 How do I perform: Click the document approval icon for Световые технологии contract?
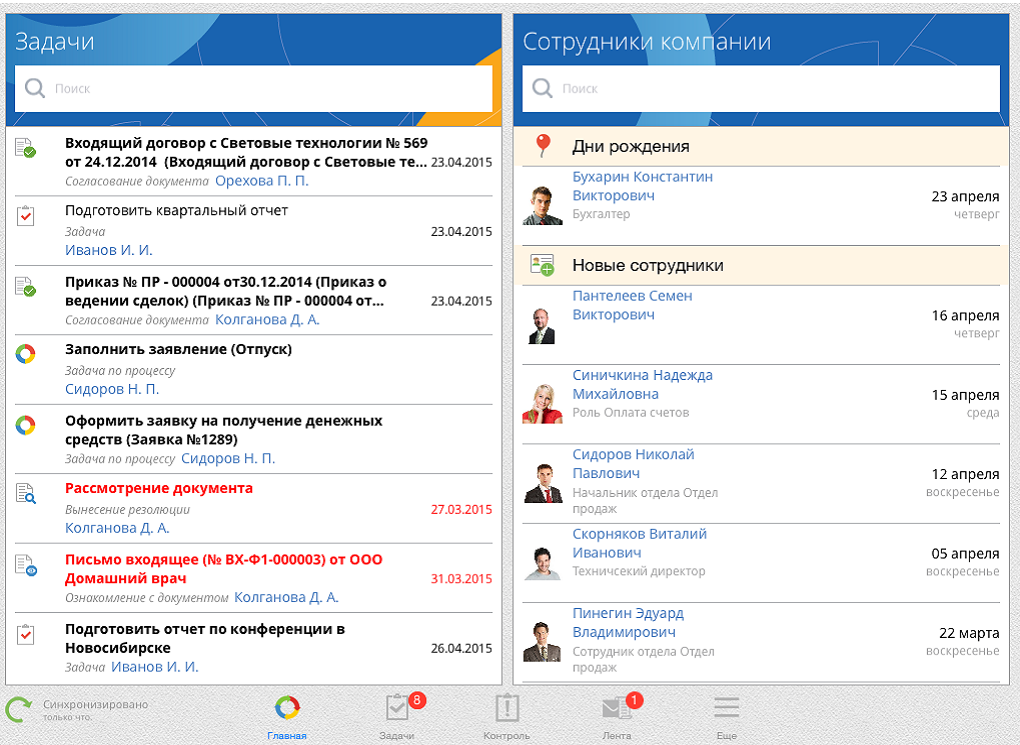tap(25, 148)
